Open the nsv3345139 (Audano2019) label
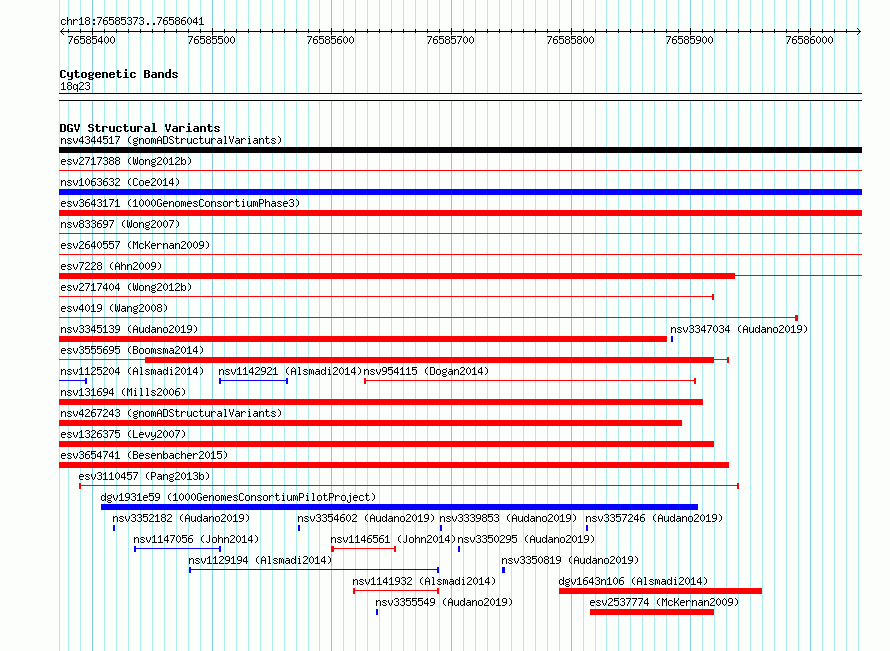The image size is (890, 651). [x=129, y=329]
